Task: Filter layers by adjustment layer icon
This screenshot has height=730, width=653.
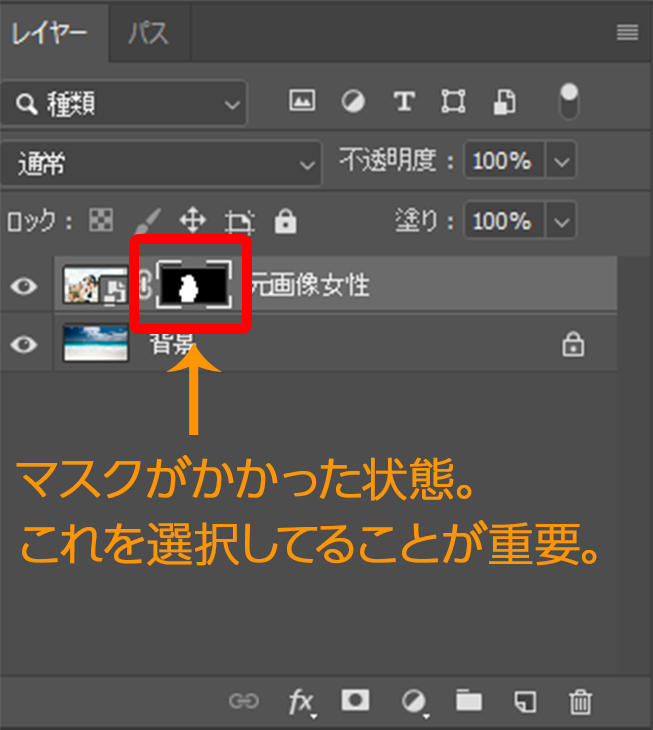Action: 353,102
